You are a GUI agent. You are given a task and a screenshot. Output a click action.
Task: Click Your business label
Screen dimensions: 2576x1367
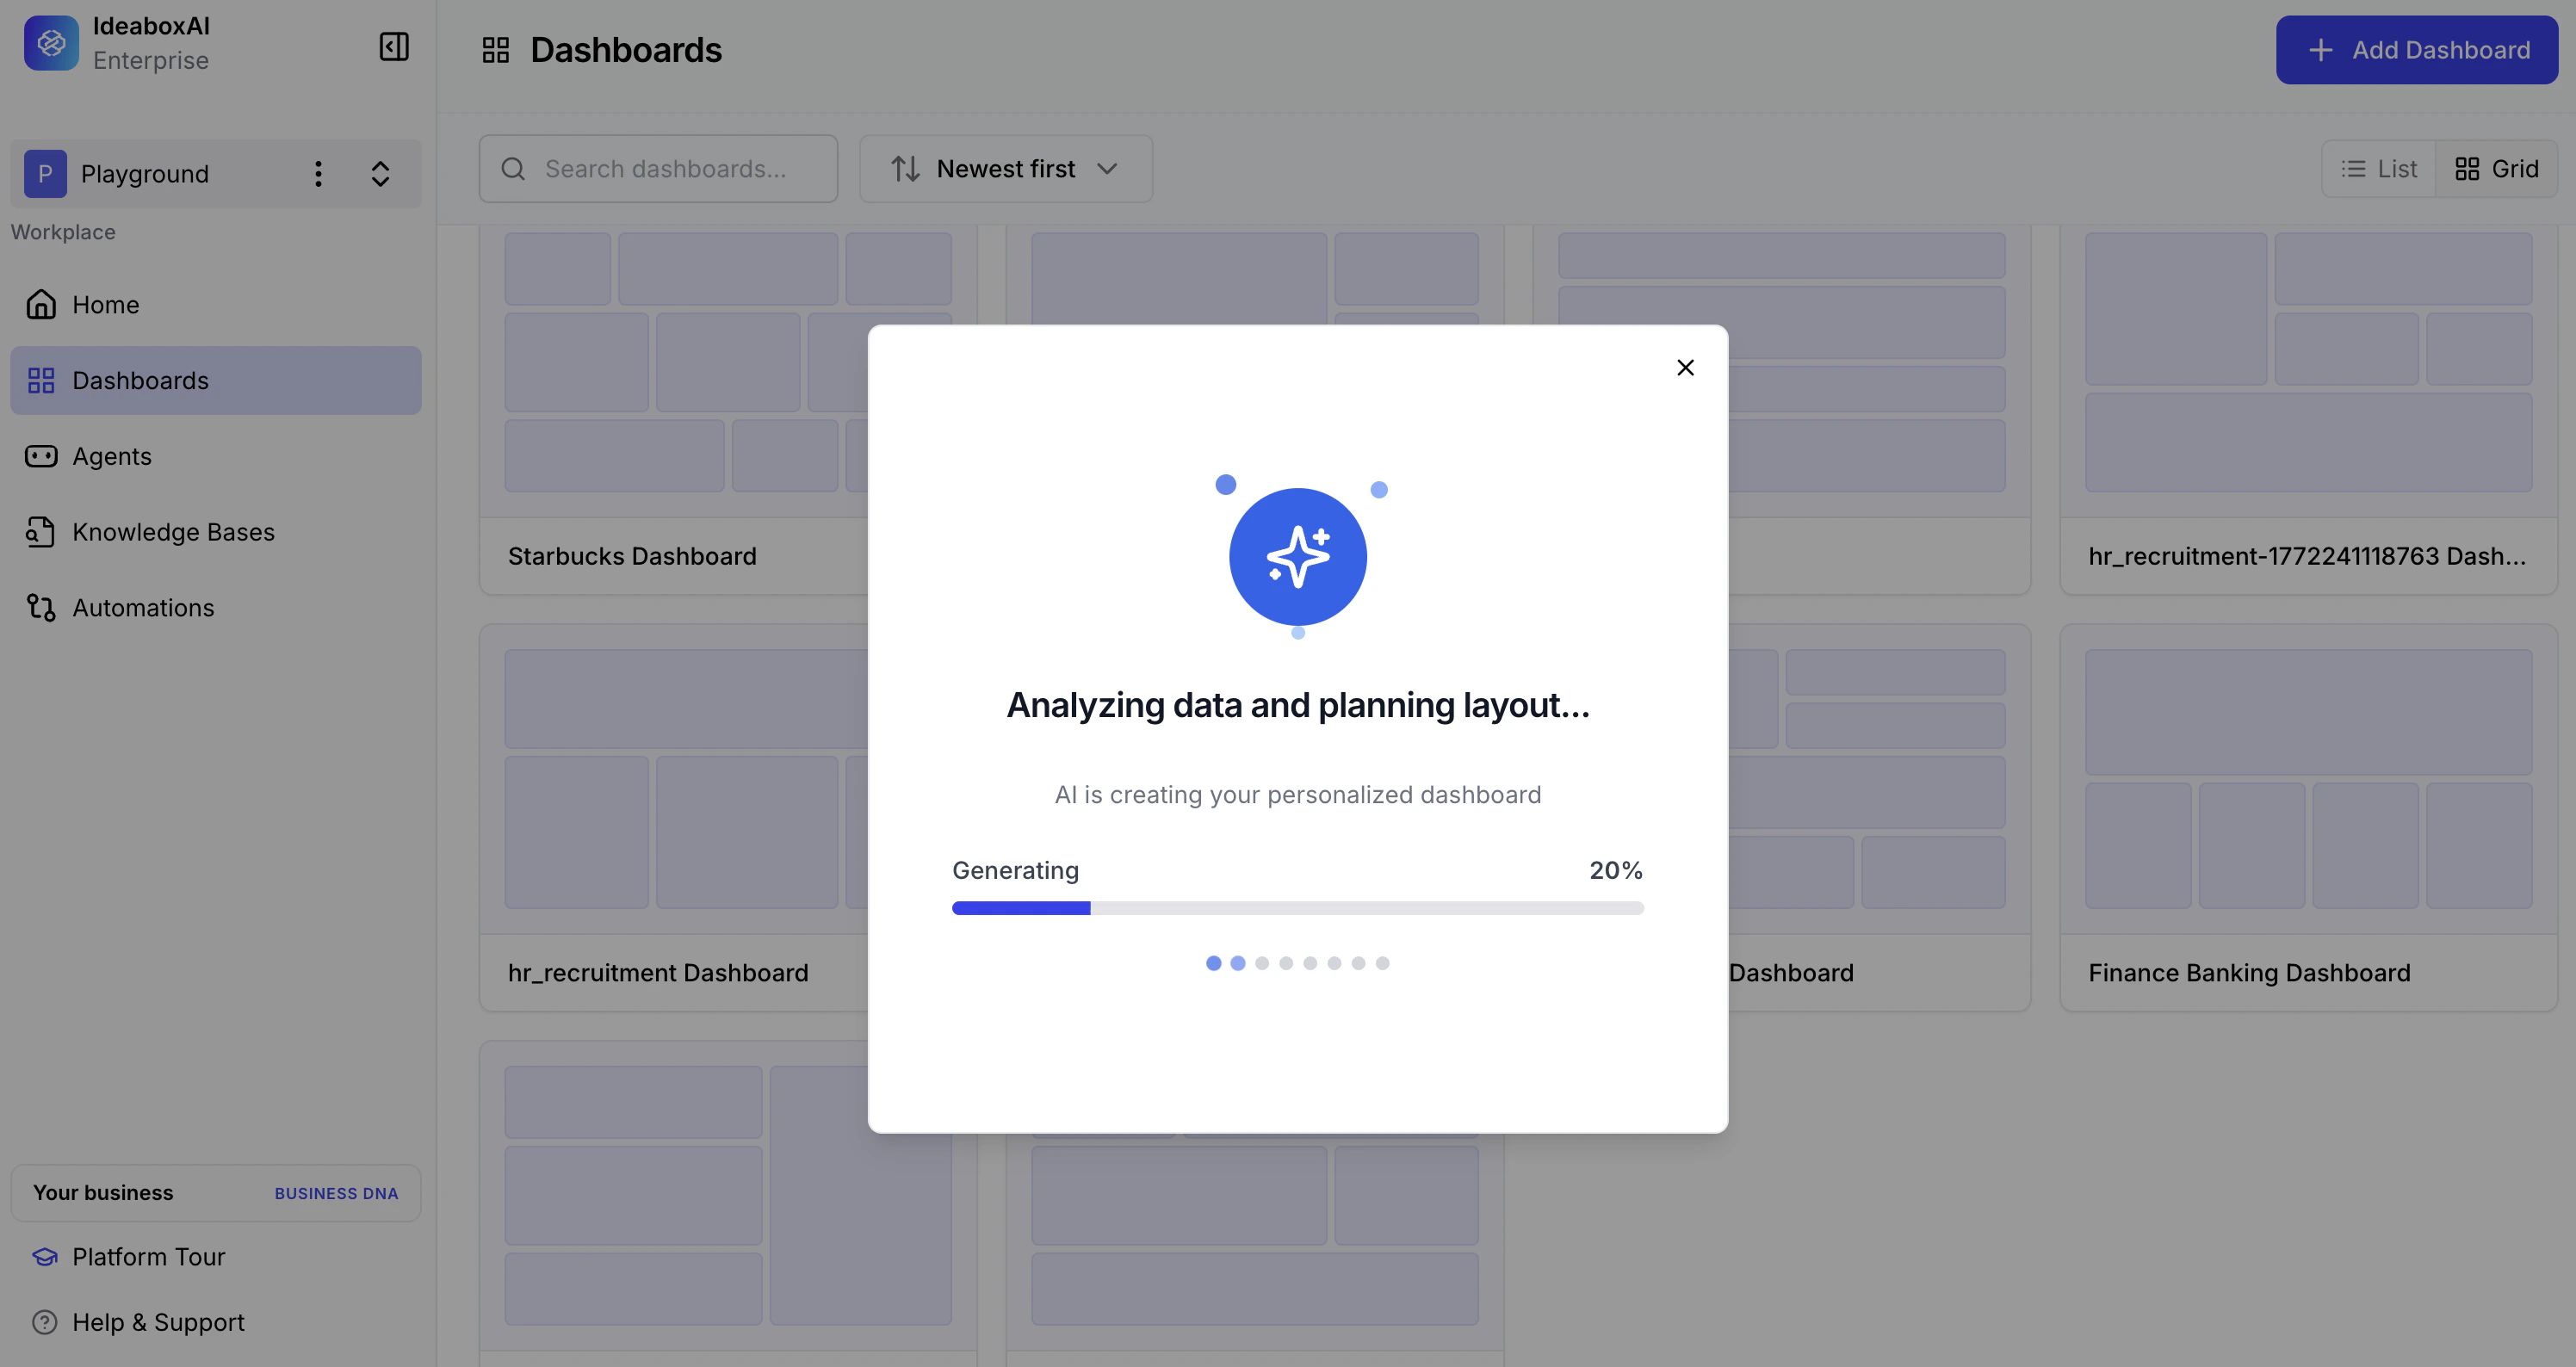click(103, 1193)
